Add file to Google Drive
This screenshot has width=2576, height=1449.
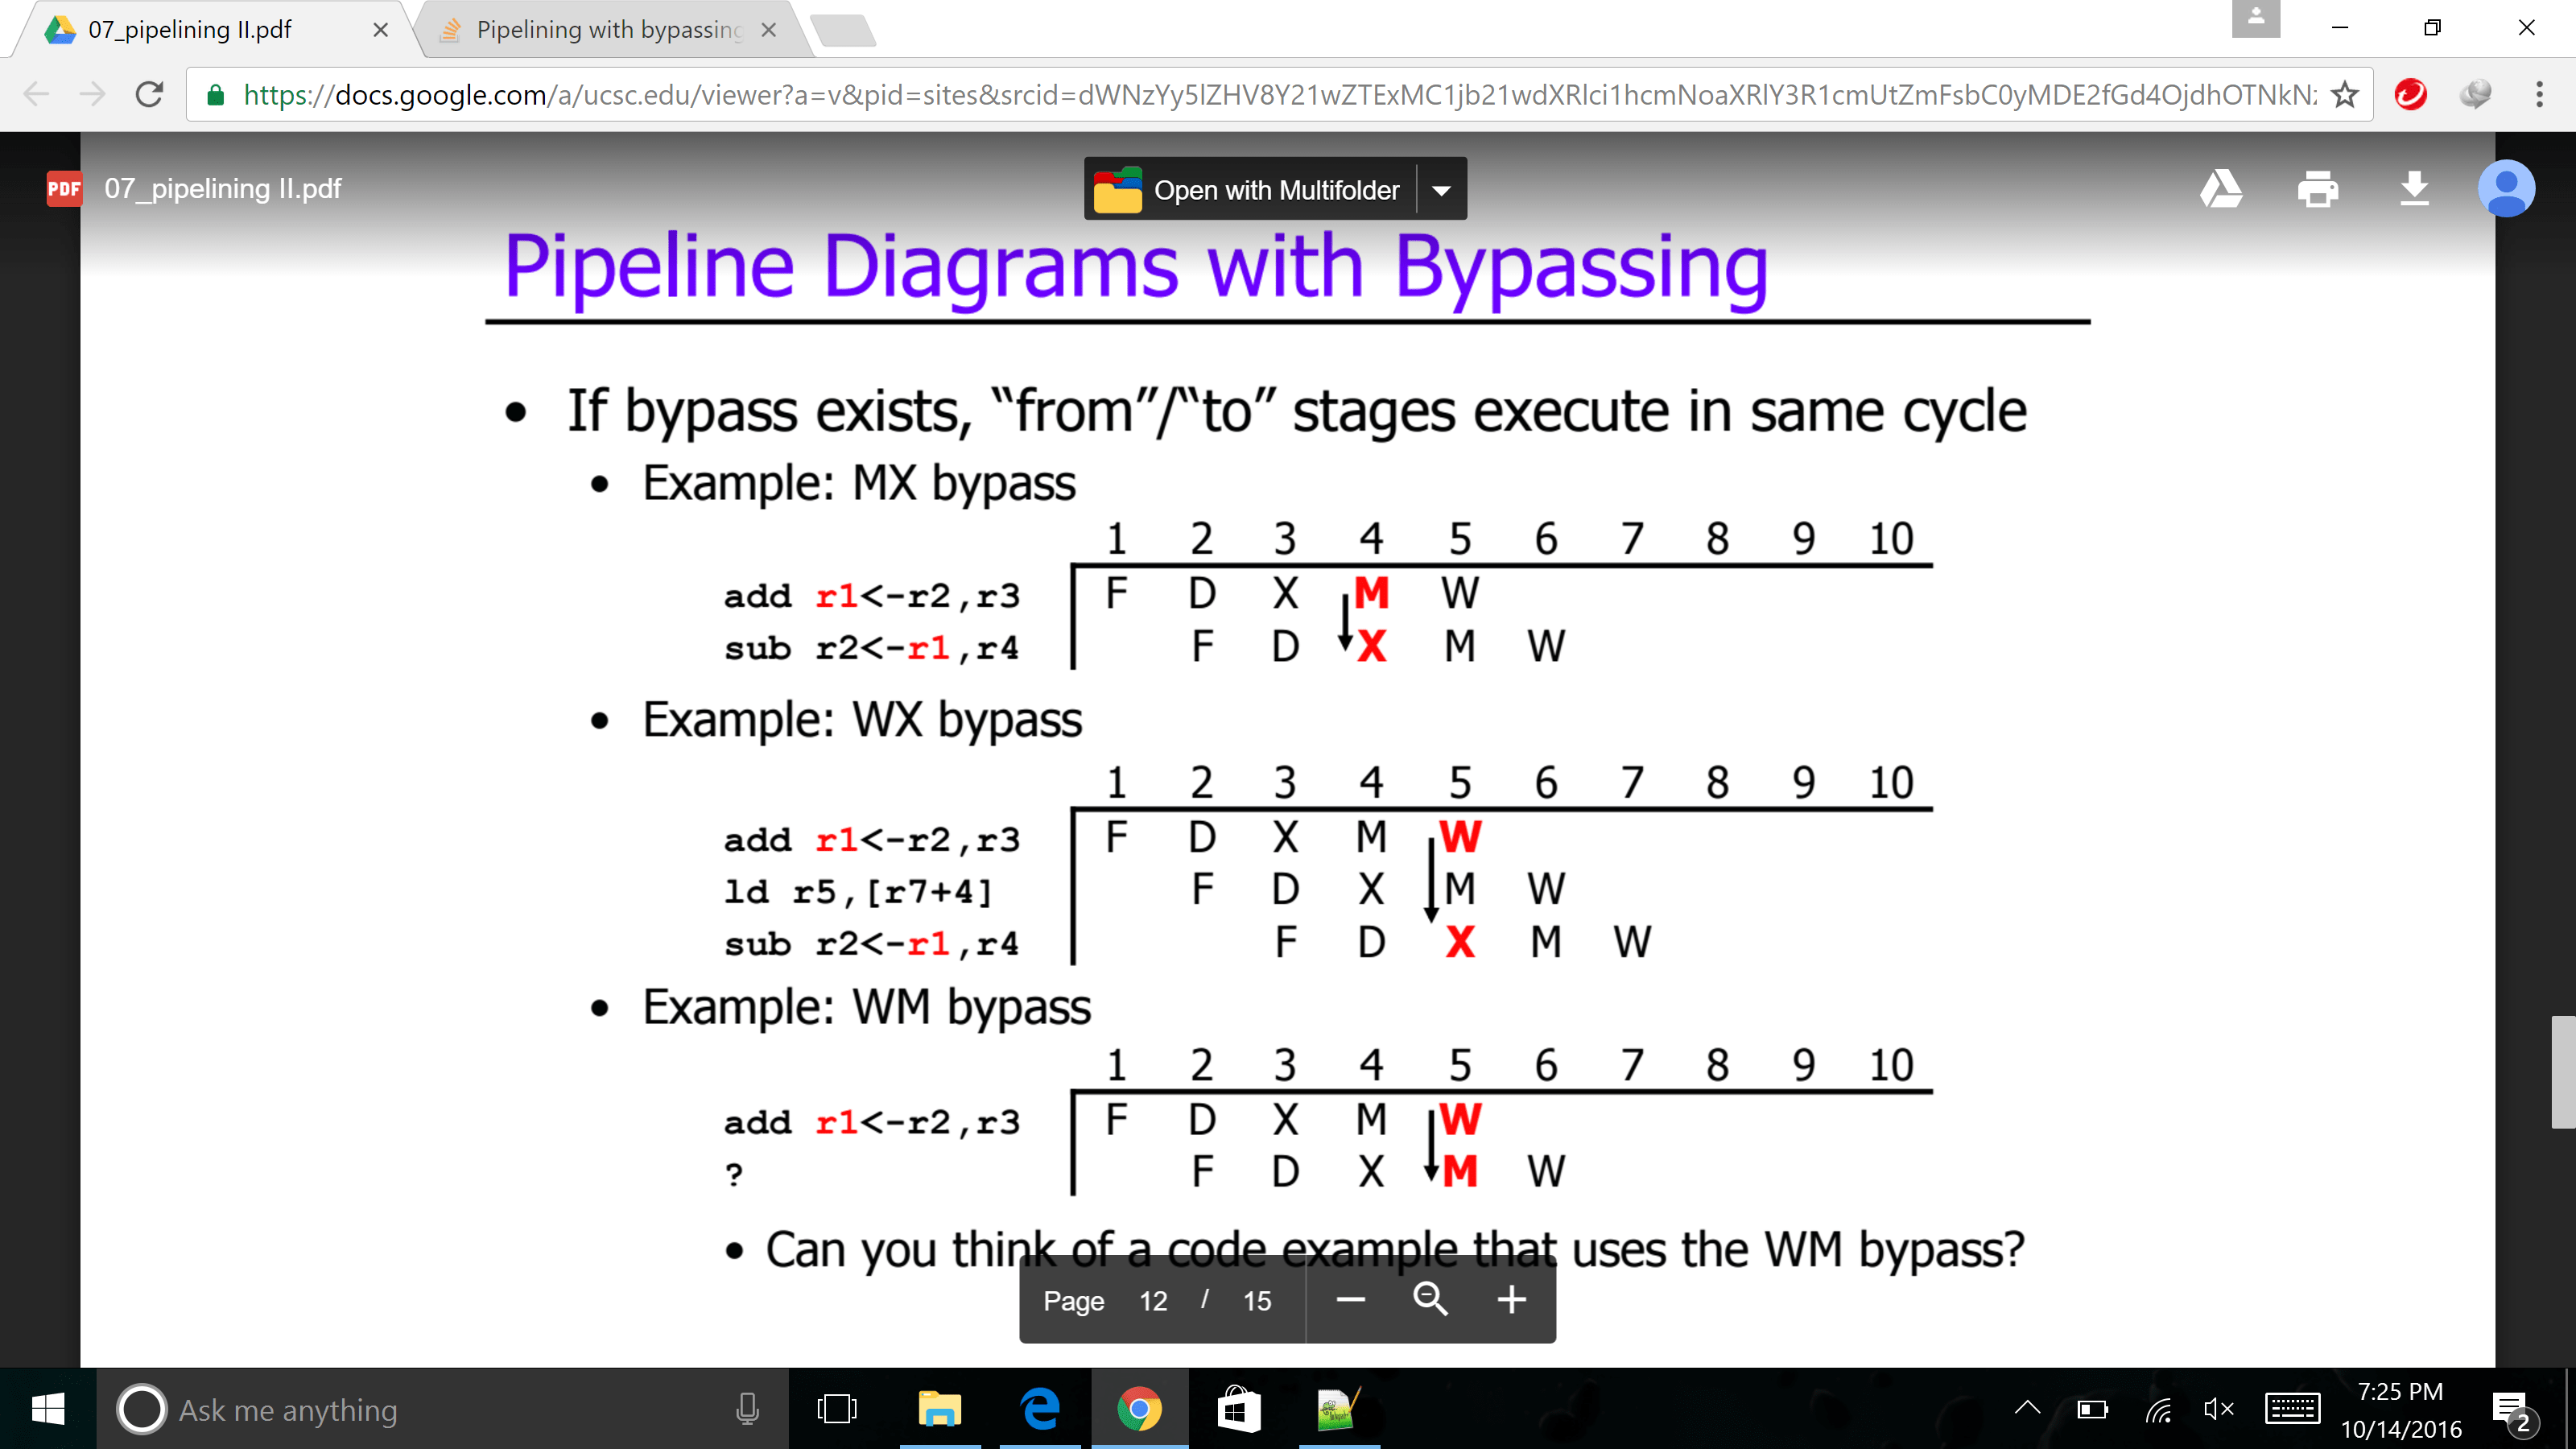[2221, 189]
